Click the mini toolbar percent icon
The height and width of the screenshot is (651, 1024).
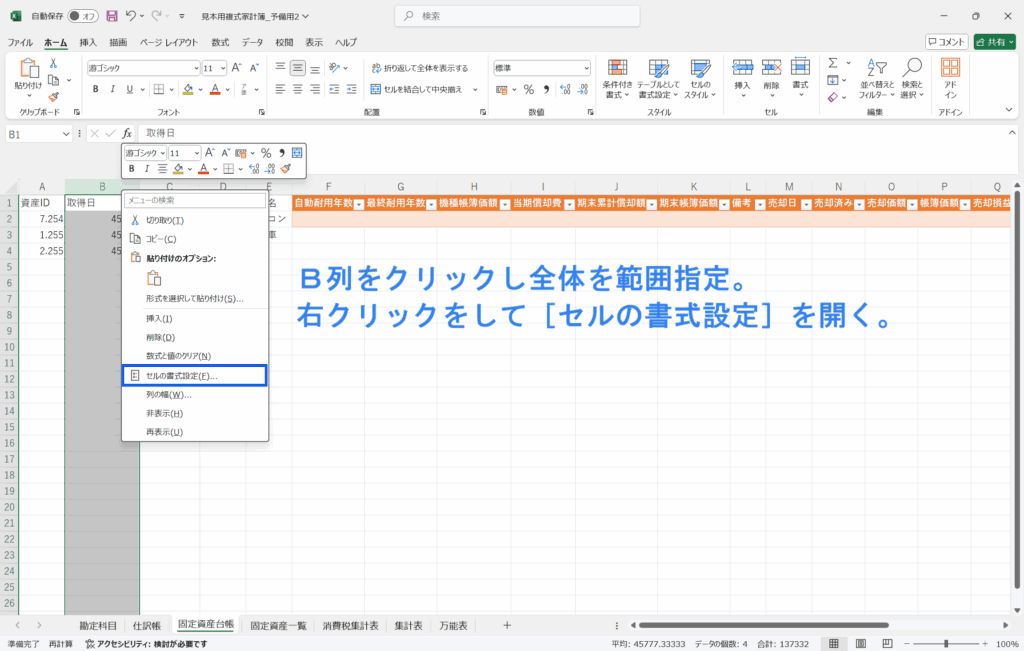point(266,153)
